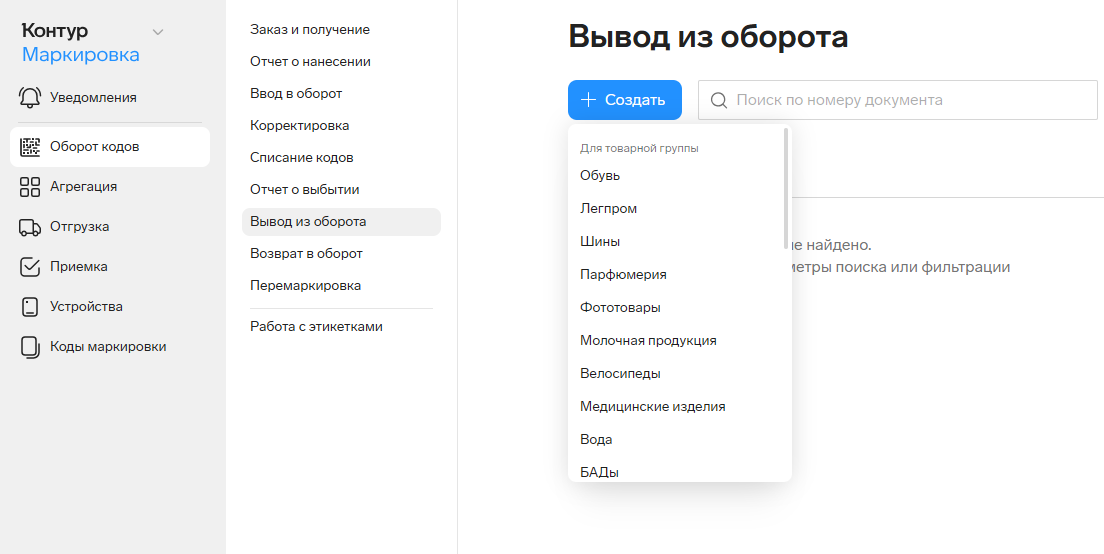Select the active Вывод из оборота item

click(x=341, y=222)
